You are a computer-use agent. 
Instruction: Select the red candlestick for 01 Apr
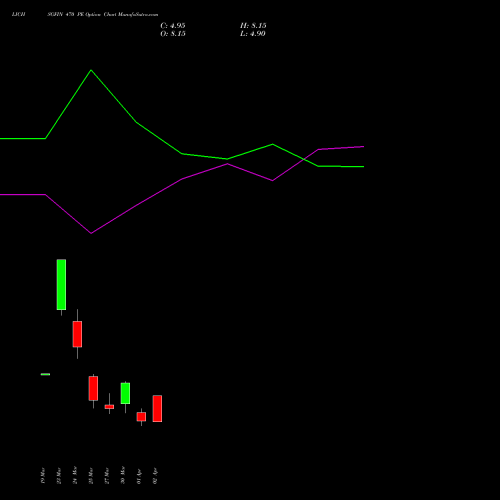coord(141,417)
